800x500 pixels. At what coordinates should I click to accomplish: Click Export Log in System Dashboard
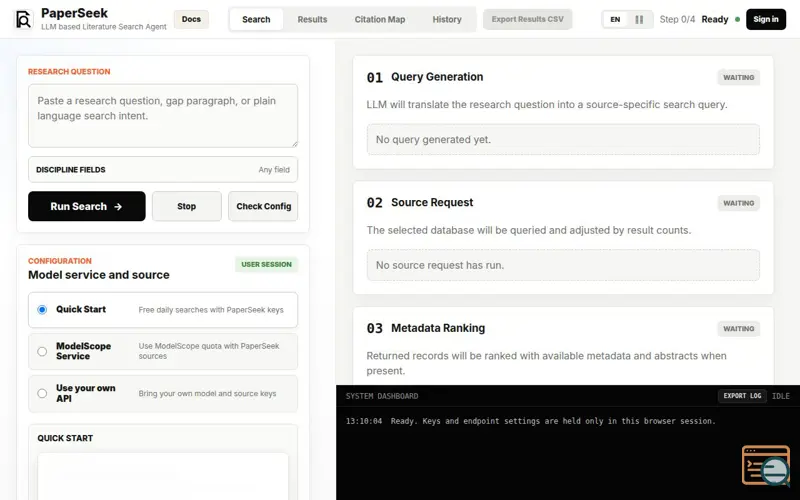click(x=742, y=396)
